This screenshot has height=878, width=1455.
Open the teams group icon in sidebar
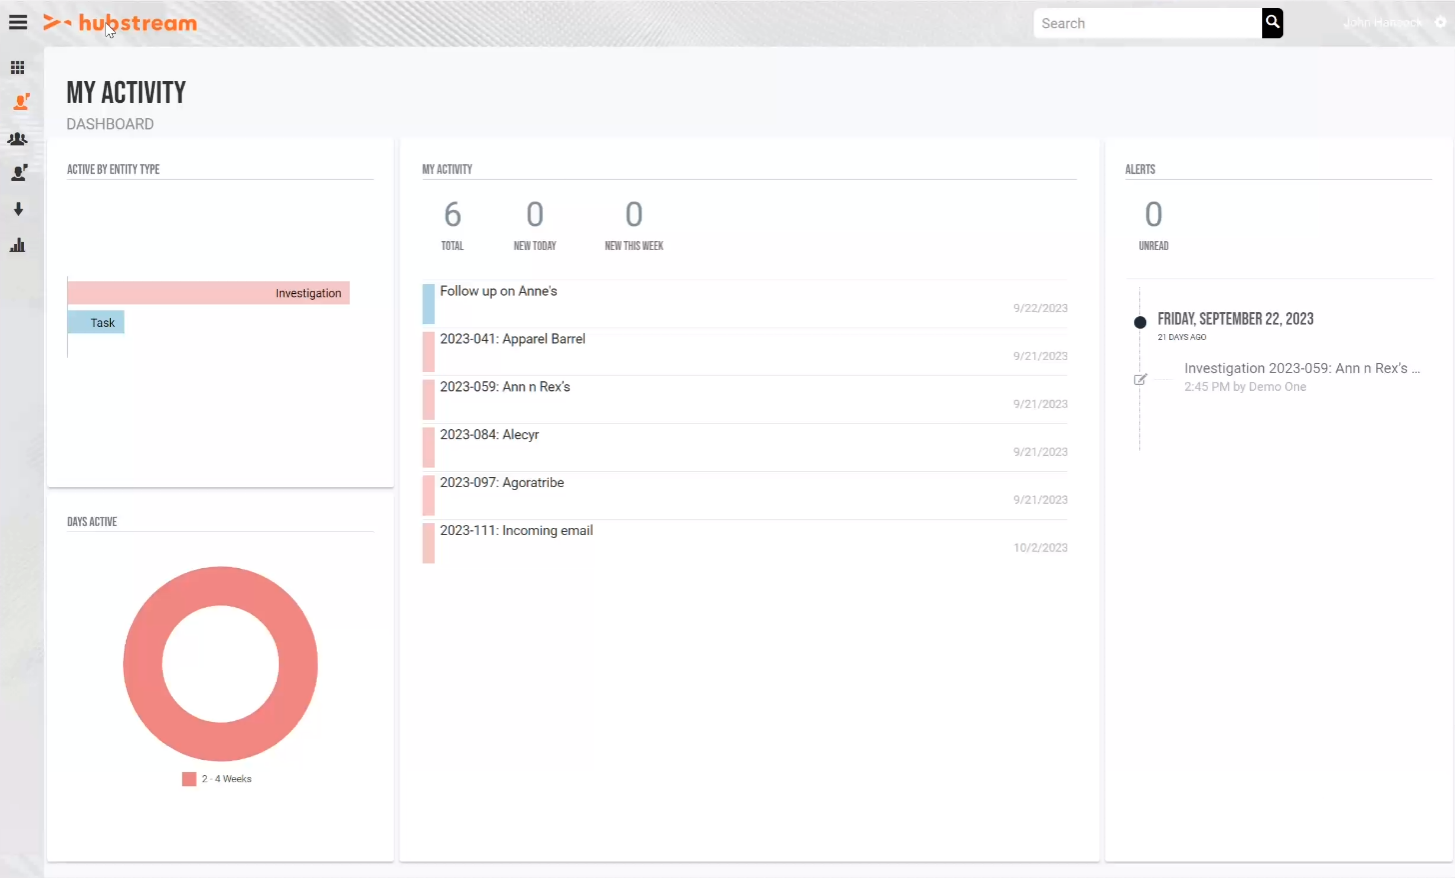coord(17,138)
